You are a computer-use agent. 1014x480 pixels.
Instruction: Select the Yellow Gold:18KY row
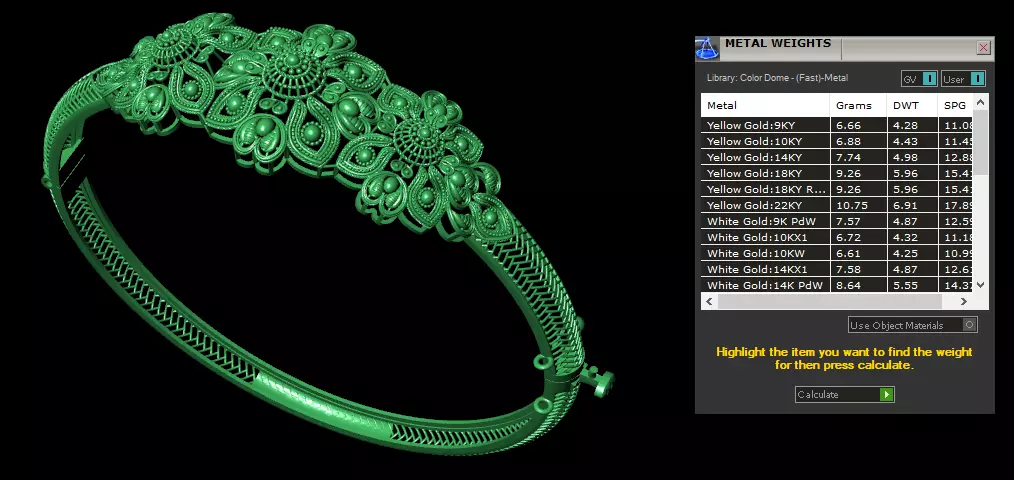click(837, 173)
